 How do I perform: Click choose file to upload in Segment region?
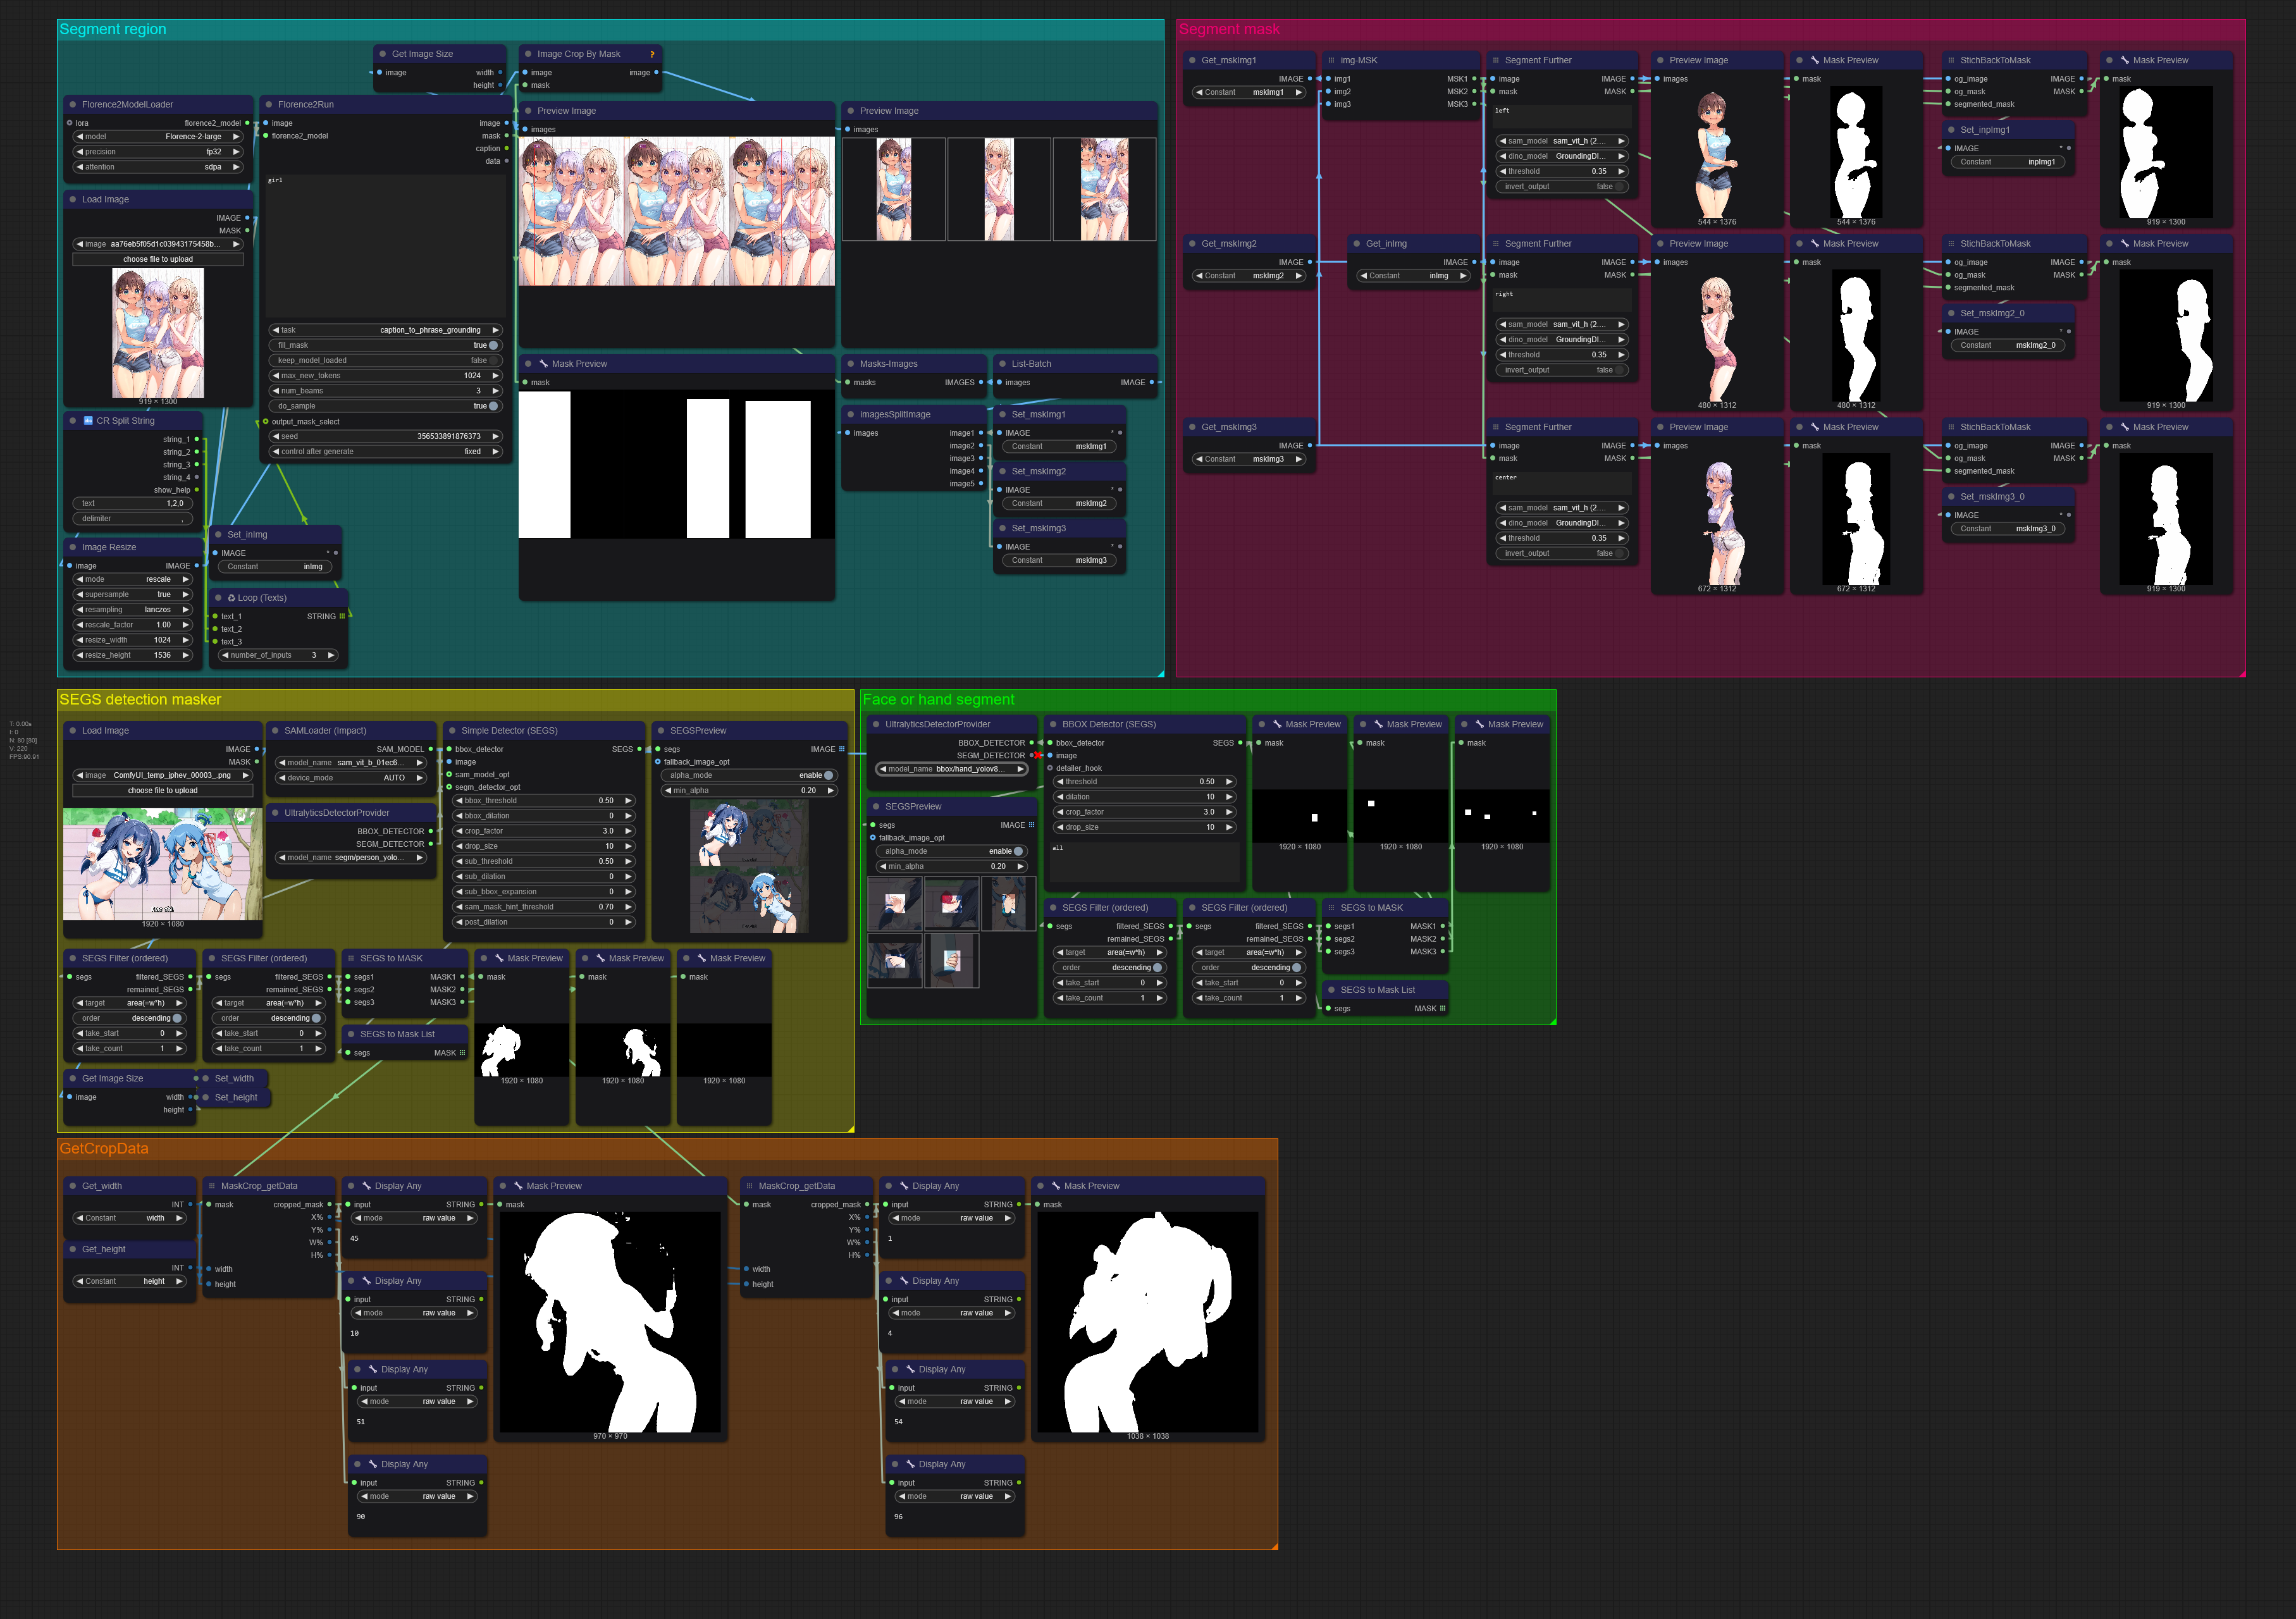click(158, 259)
